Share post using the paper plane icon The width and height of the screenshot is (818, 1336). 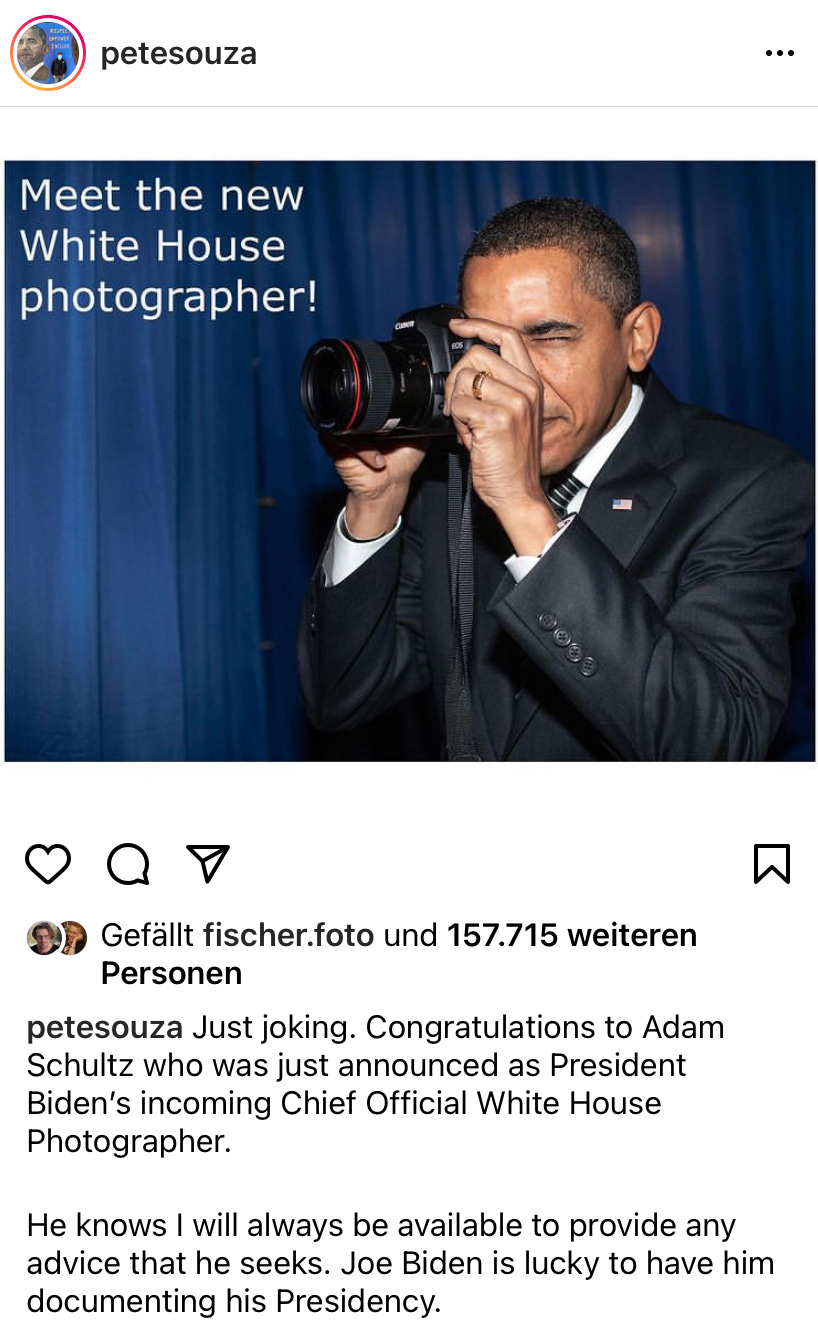tap(208, 863)
